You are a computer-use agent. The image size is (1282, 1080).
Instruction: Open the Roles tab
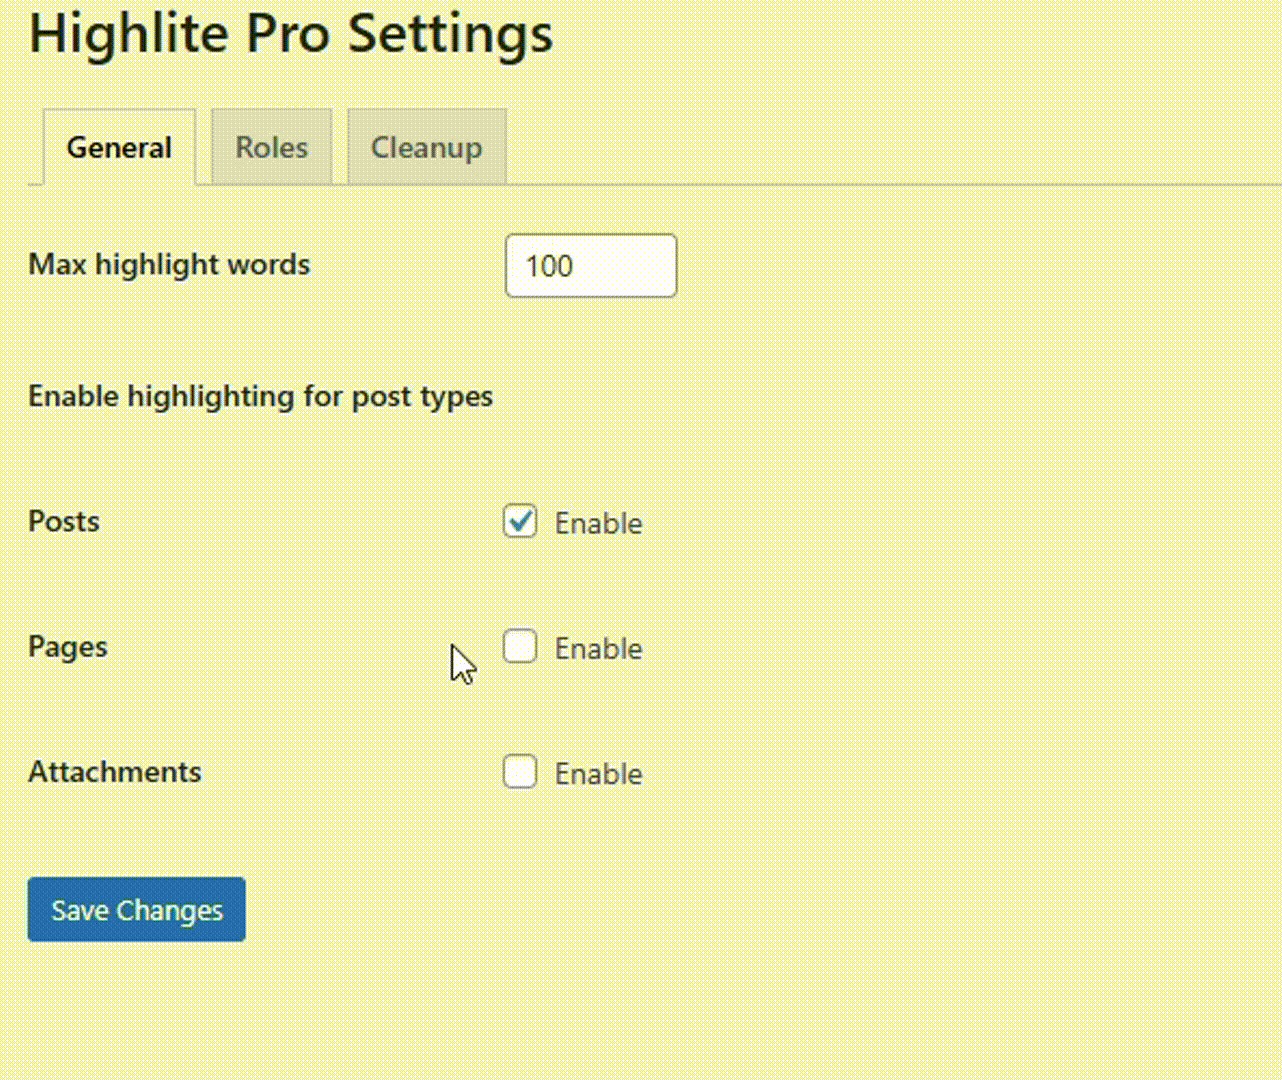tap(271, 147)
